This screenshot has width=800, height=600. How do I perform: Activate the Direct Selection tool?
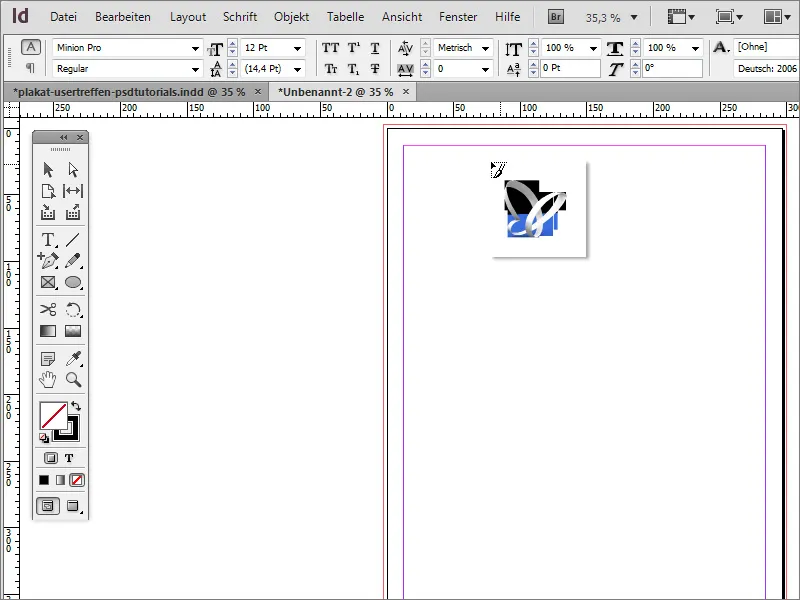(x=71, y=169)
